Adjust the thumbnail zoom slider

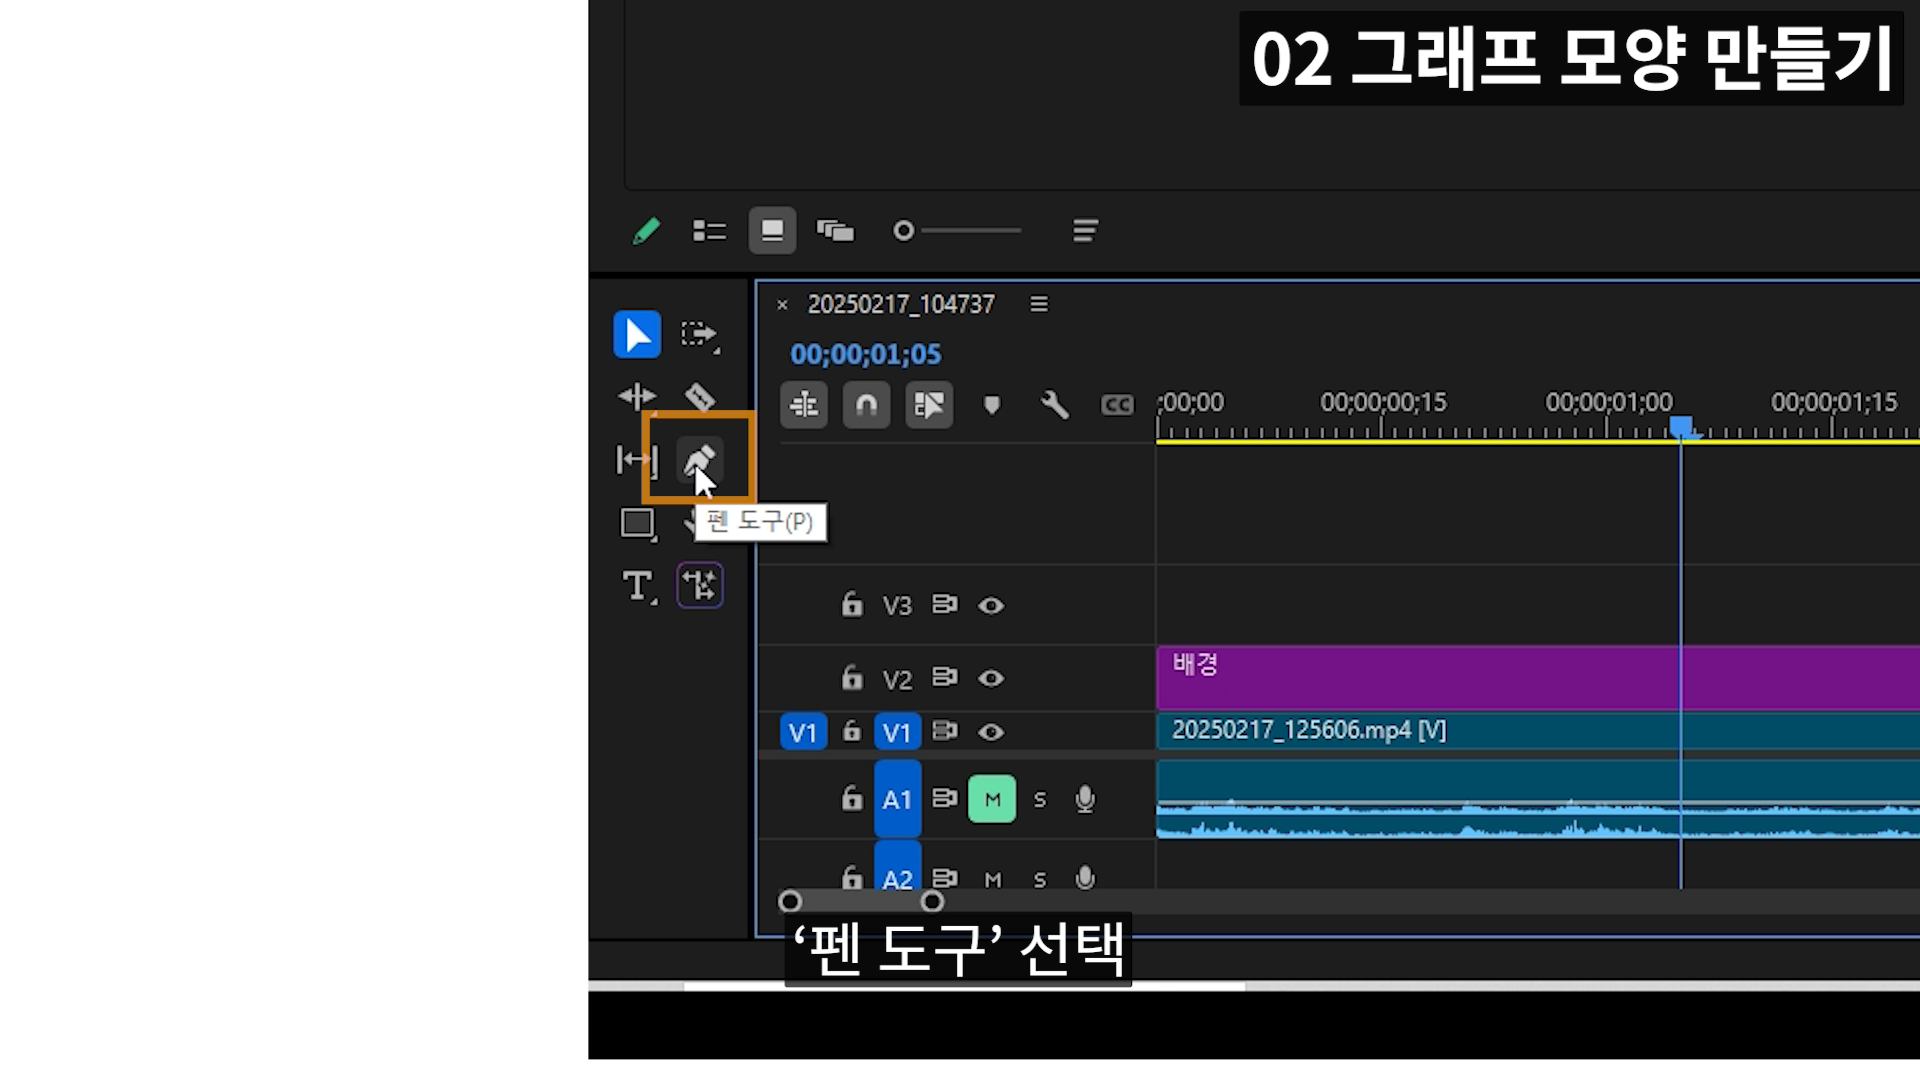904,231
